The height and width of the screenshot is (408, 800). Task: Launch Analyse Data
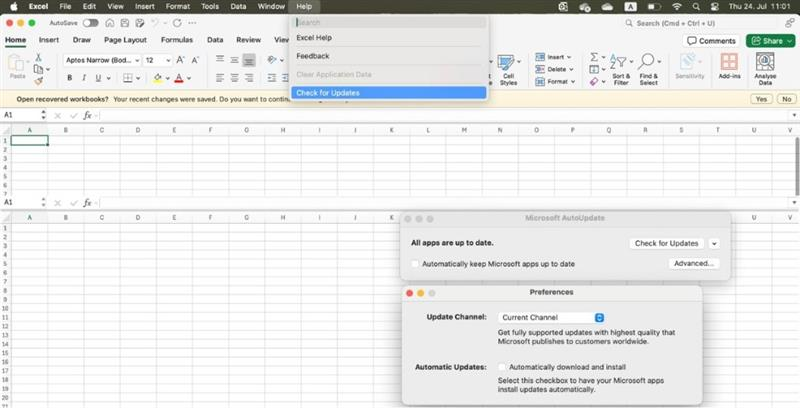coord(765,69)
